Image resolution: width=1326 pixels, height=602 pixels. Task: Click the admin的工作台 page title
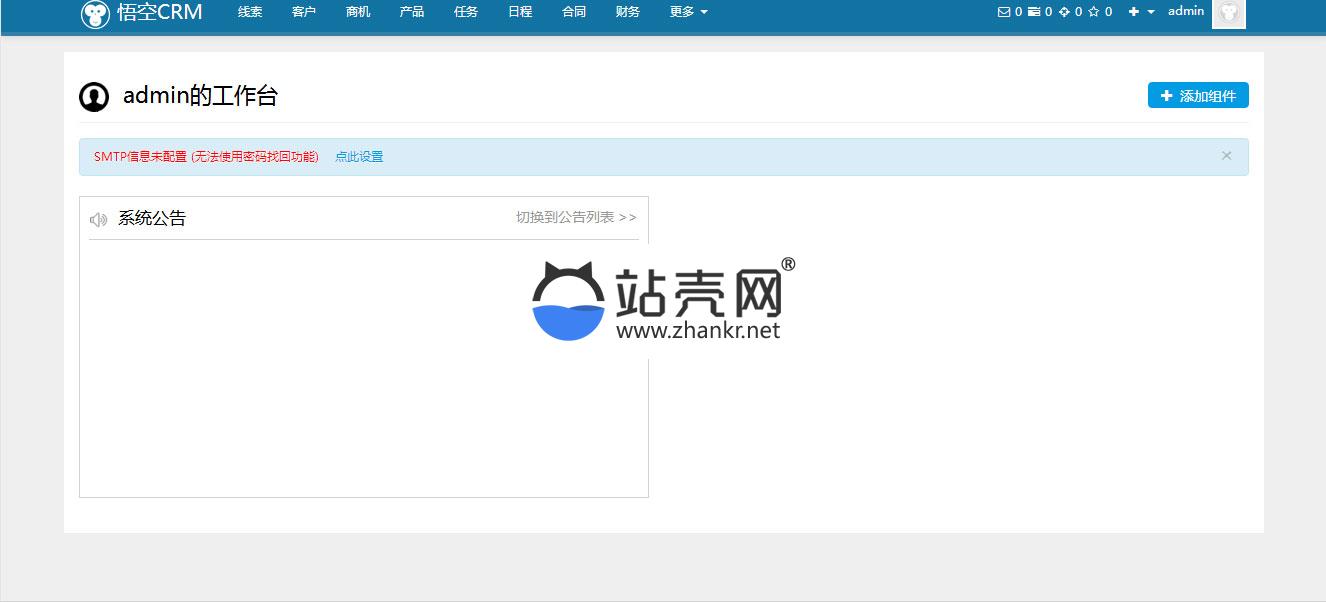pyautogui.click(x=200, y=96)
